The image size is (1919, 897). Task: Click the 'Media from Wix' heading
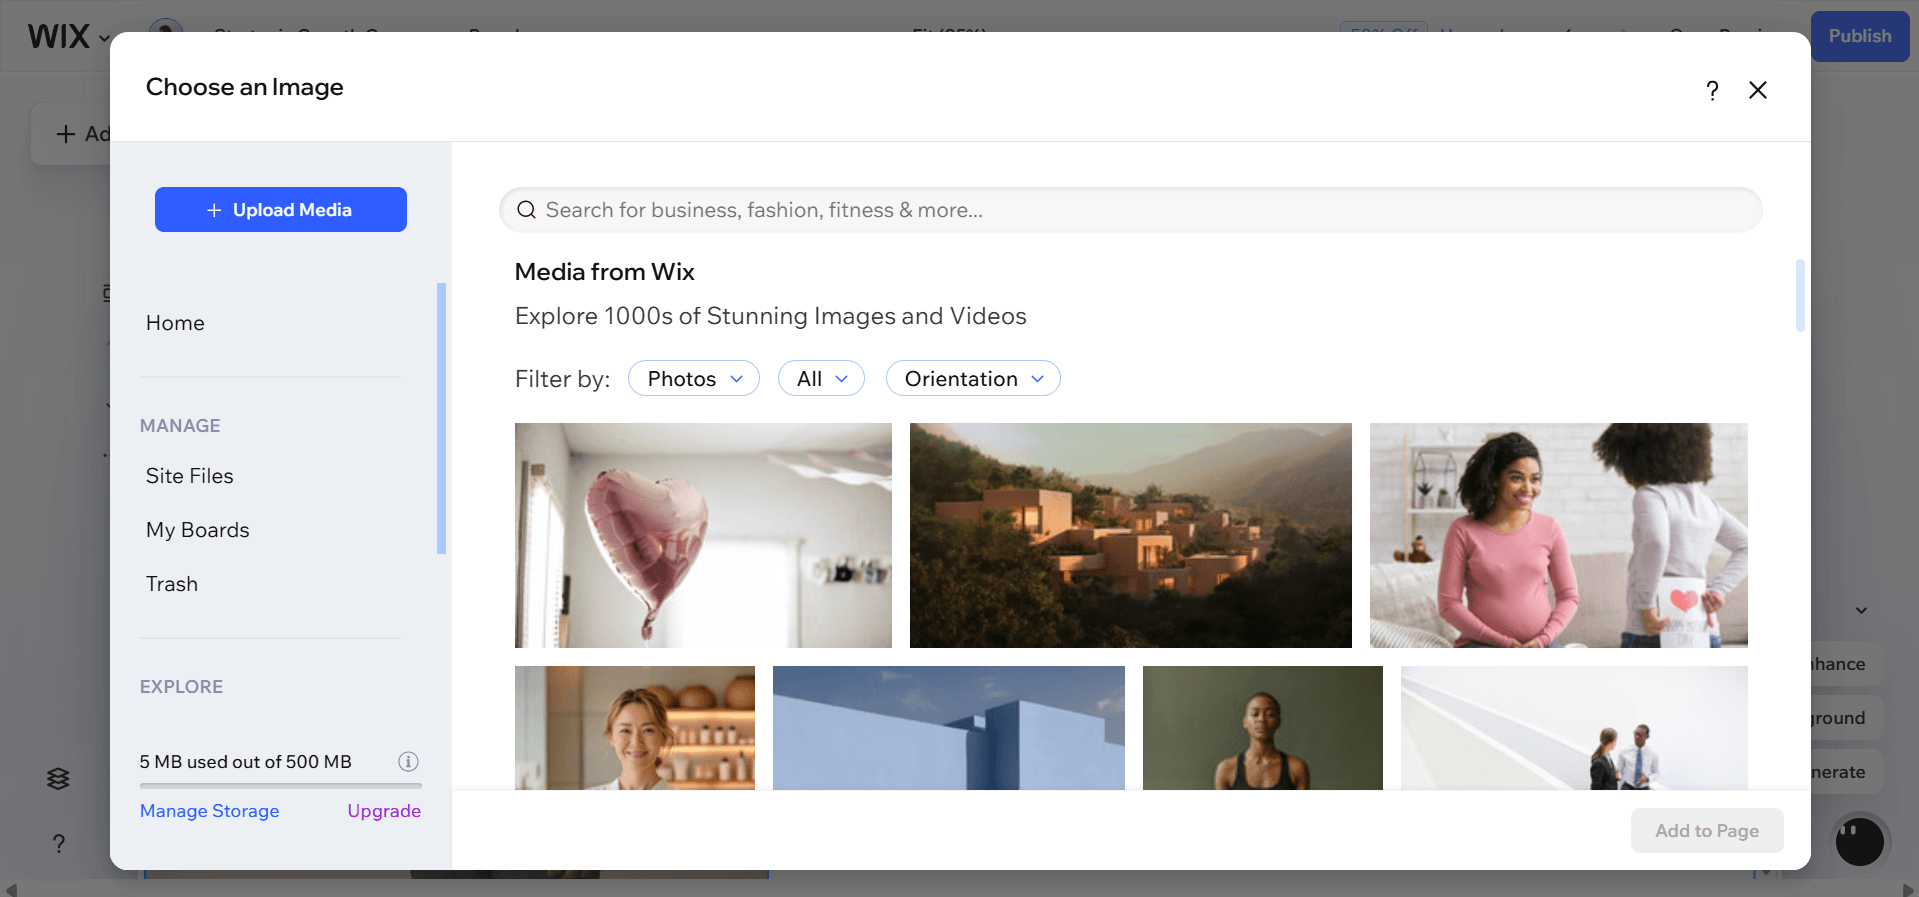pyautogui.click(x=604, y=272)
